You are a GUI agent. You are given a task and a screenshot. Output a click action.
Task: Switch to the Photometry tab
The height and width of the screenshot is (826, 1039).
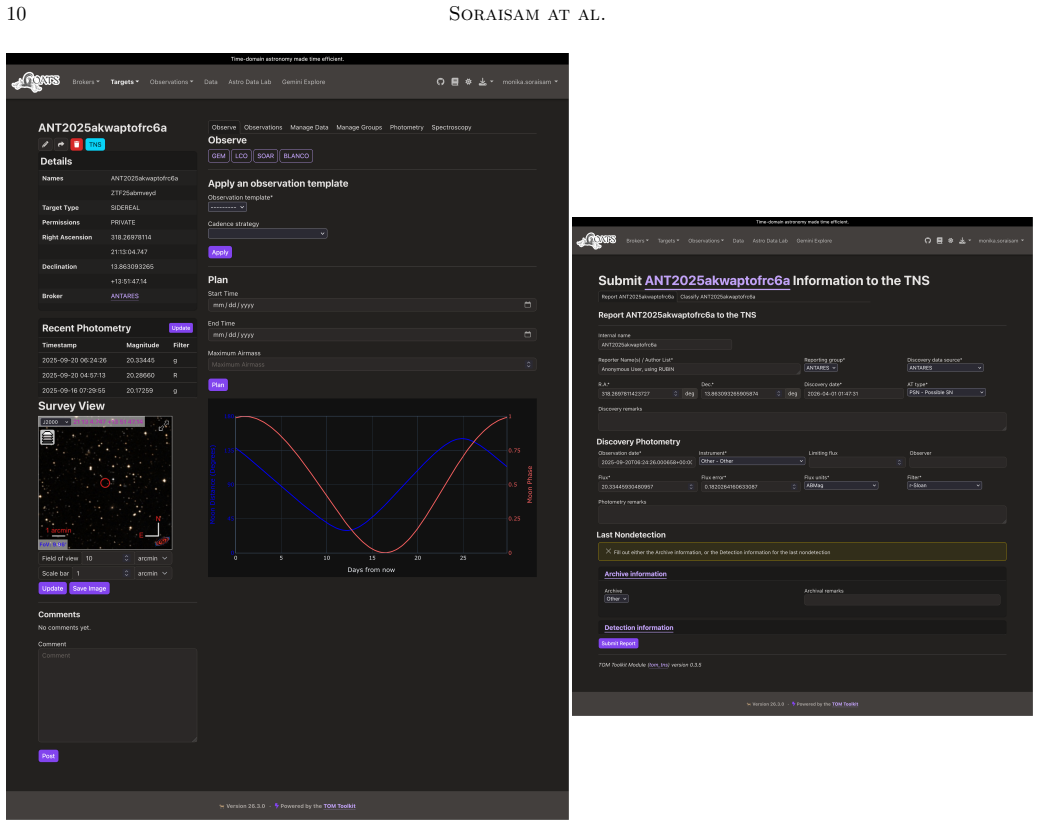[406, 127]
